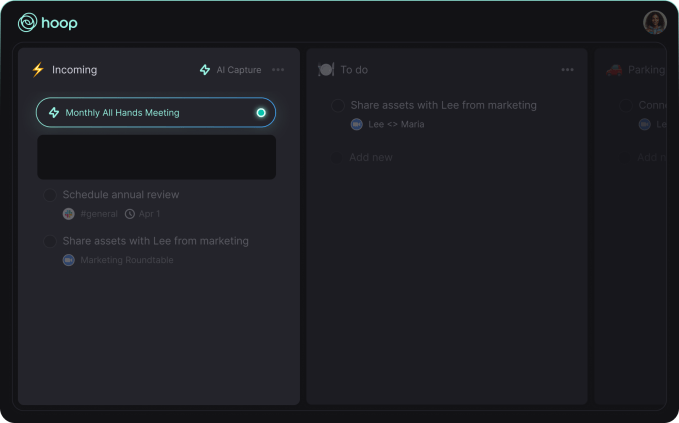Screen dimensions: 679x423
Task: Click the Incoming lightning bolt icon
Action: (x=38, y=70)
